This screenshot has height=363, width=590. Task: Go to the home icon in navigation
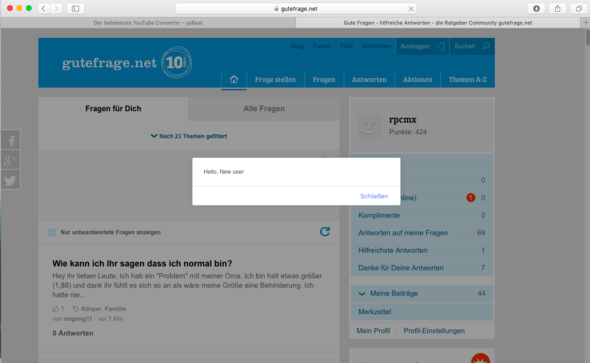(x=234, y=79)
